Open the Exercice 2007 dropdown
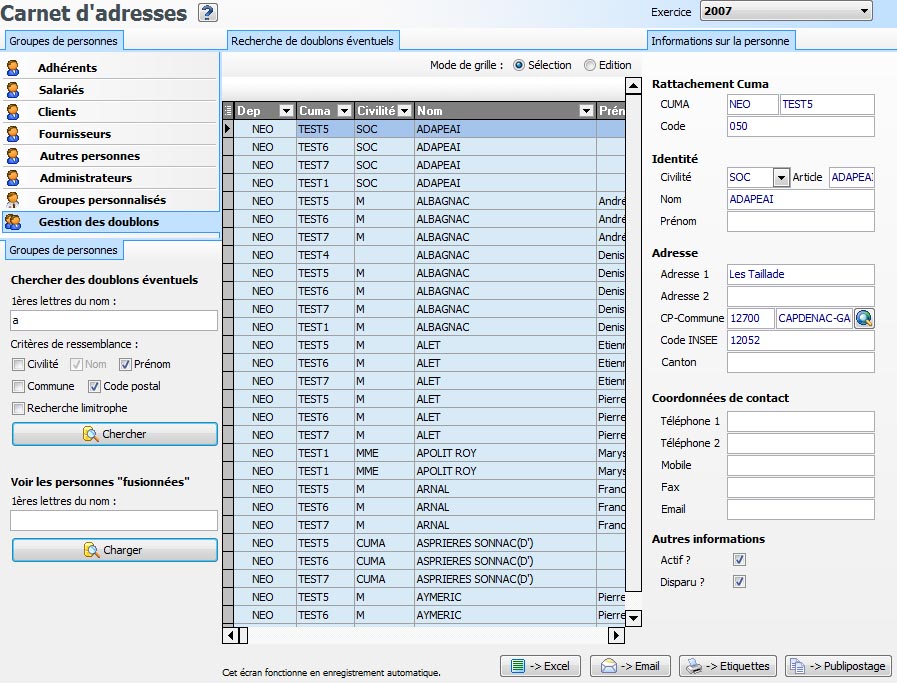 (x=864, y=11)
